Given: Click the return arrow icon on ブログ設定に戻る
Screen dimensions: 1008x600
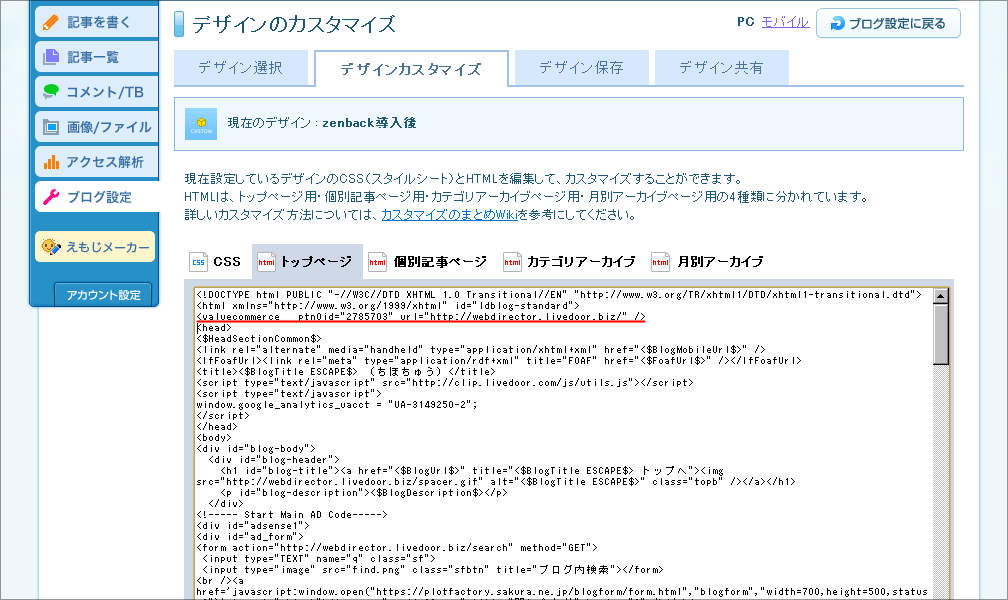Looking at the screenshot, I should (x=837, y=24).
